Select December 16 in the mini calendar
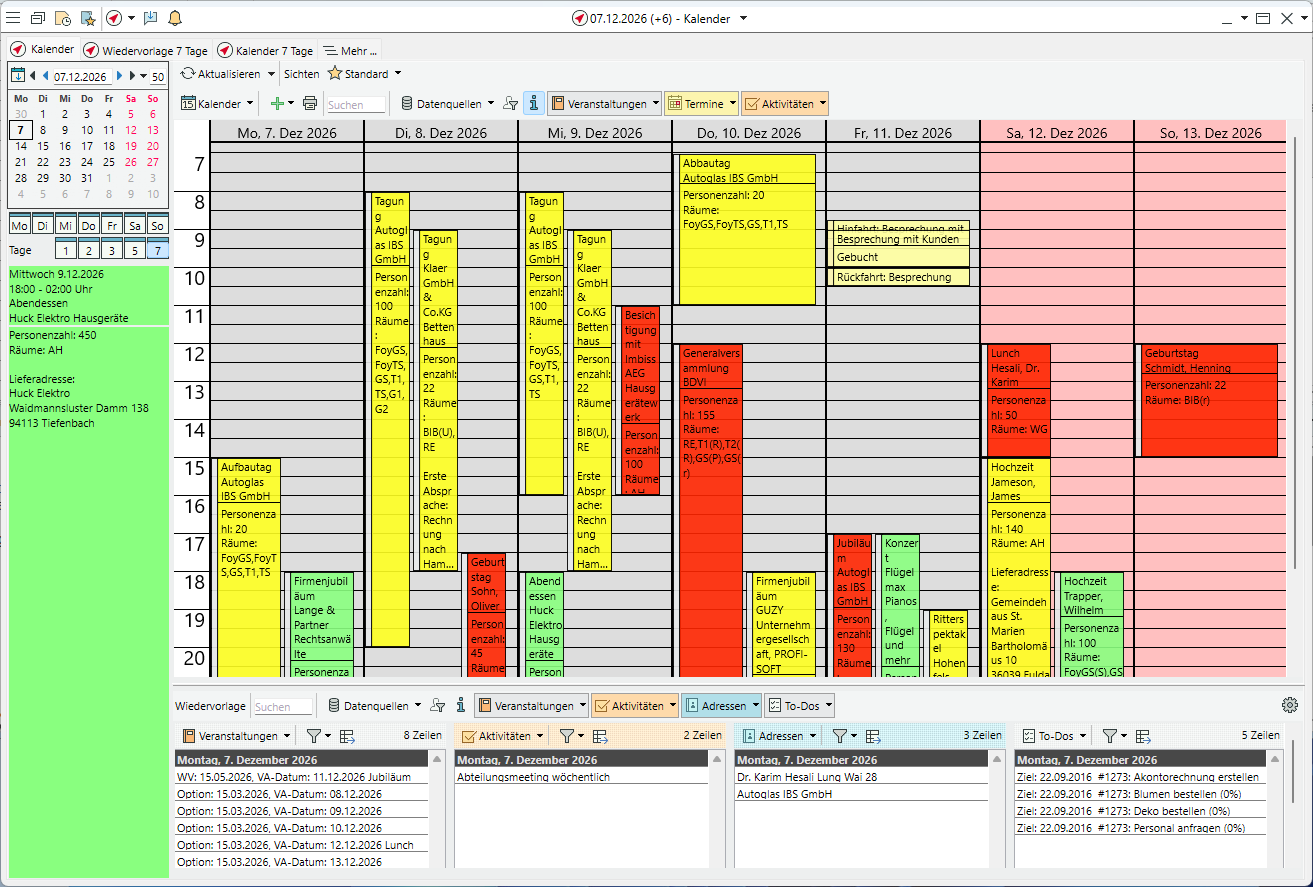The width and height of the screenshot is (1313, 887). click(x=65, y=145)
